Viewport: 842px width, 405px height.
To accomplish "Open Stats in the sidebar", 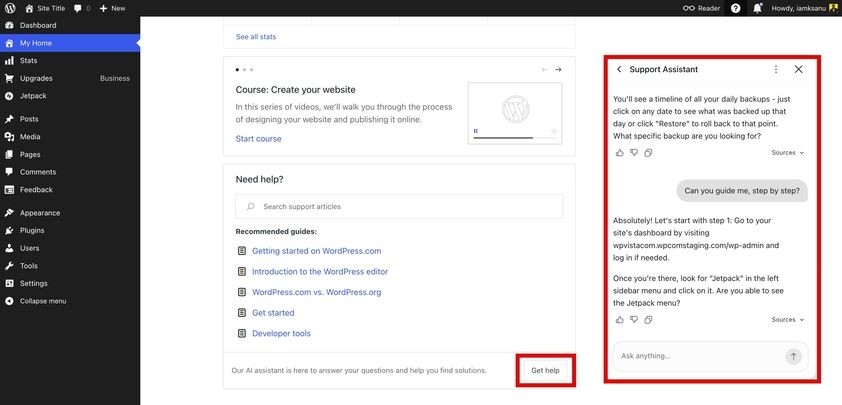I will point(70,61).
